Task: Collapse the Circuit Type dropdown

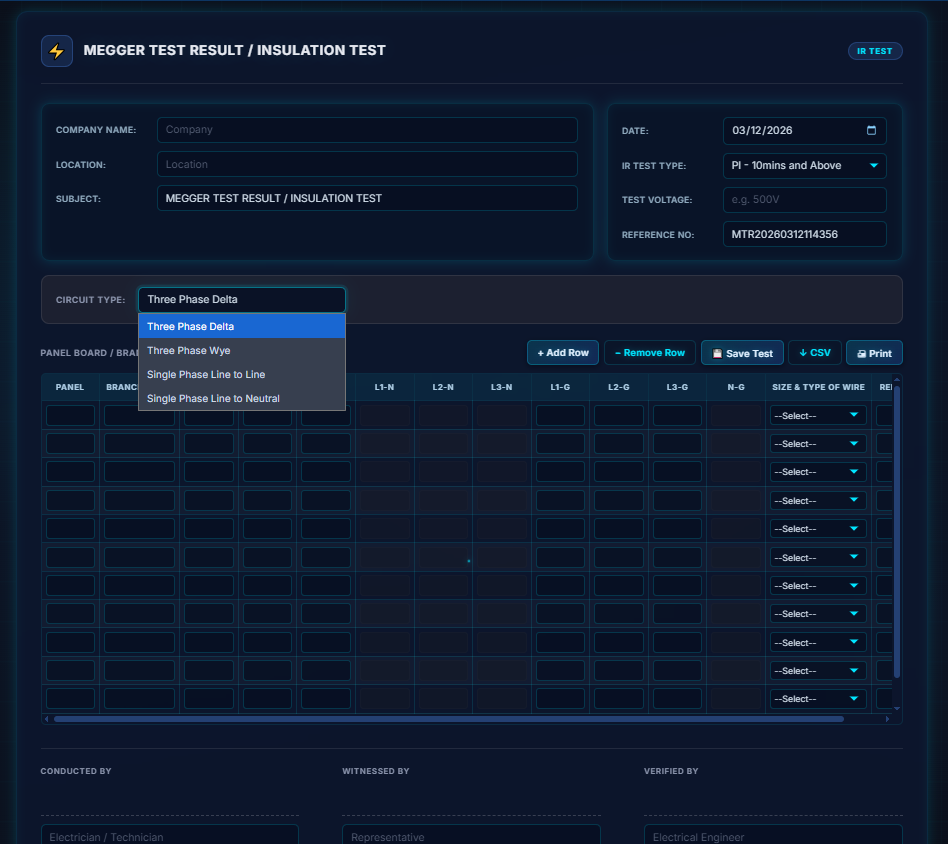Action: pos(241,300)
